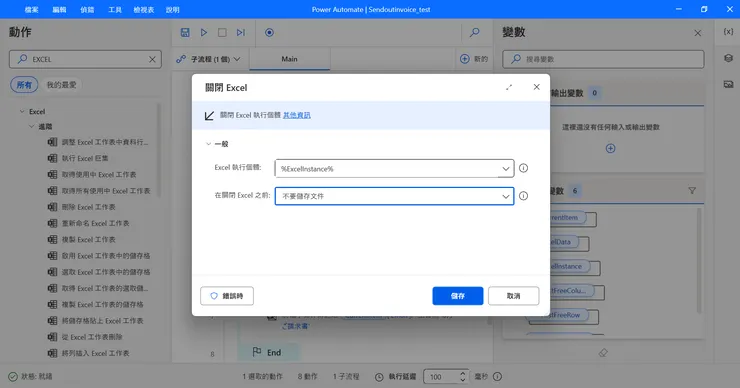Click the 執行延遲 value field

click(441, 377)
